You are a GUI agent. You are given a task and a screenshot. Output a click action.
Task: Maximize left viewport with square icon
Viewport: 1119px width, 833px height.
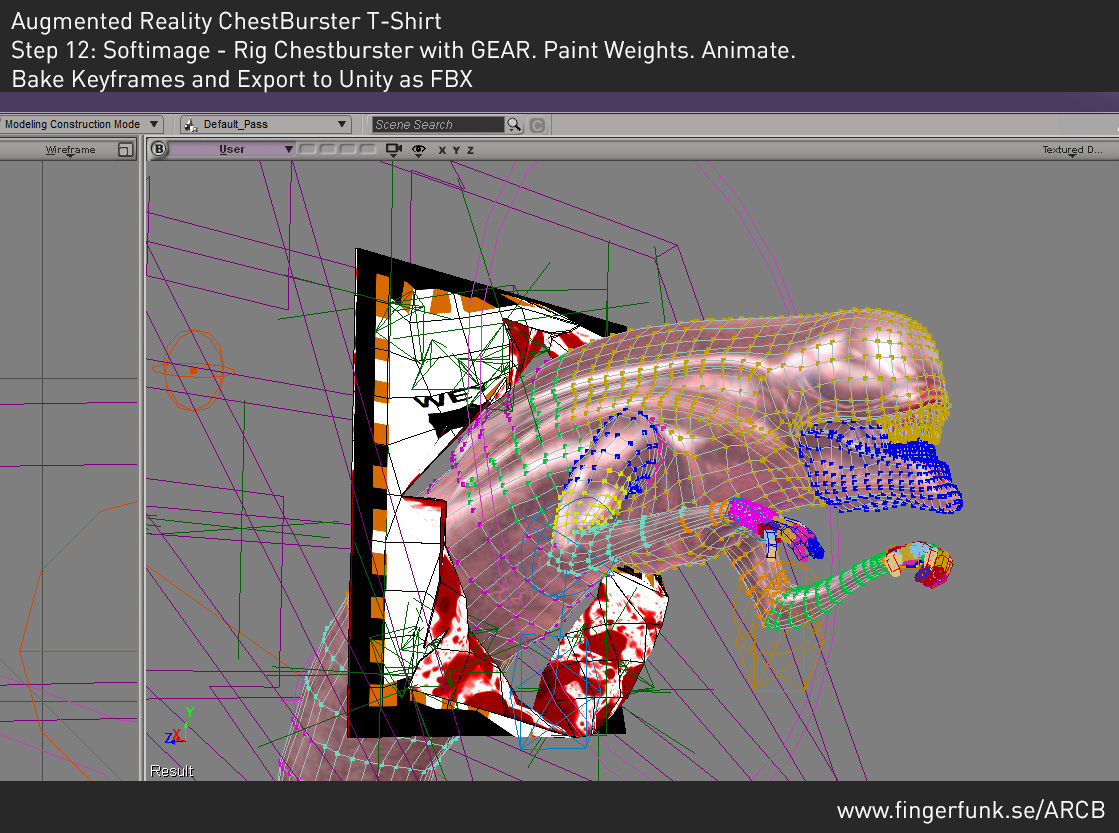click(126, 150)
